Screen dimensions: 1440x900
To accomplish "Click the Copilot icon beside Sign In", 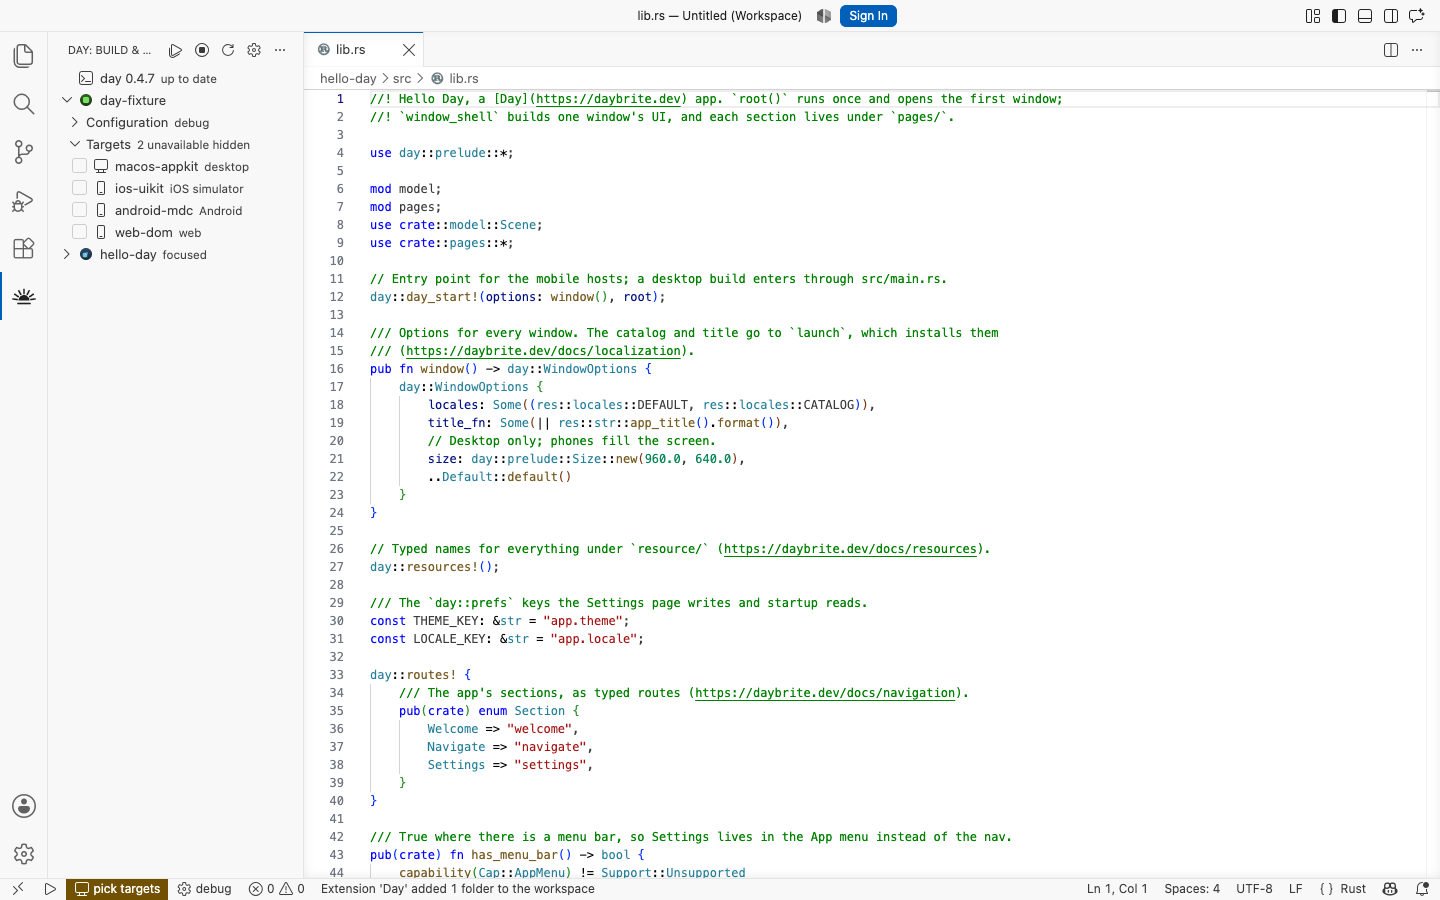I will [824, 16].
